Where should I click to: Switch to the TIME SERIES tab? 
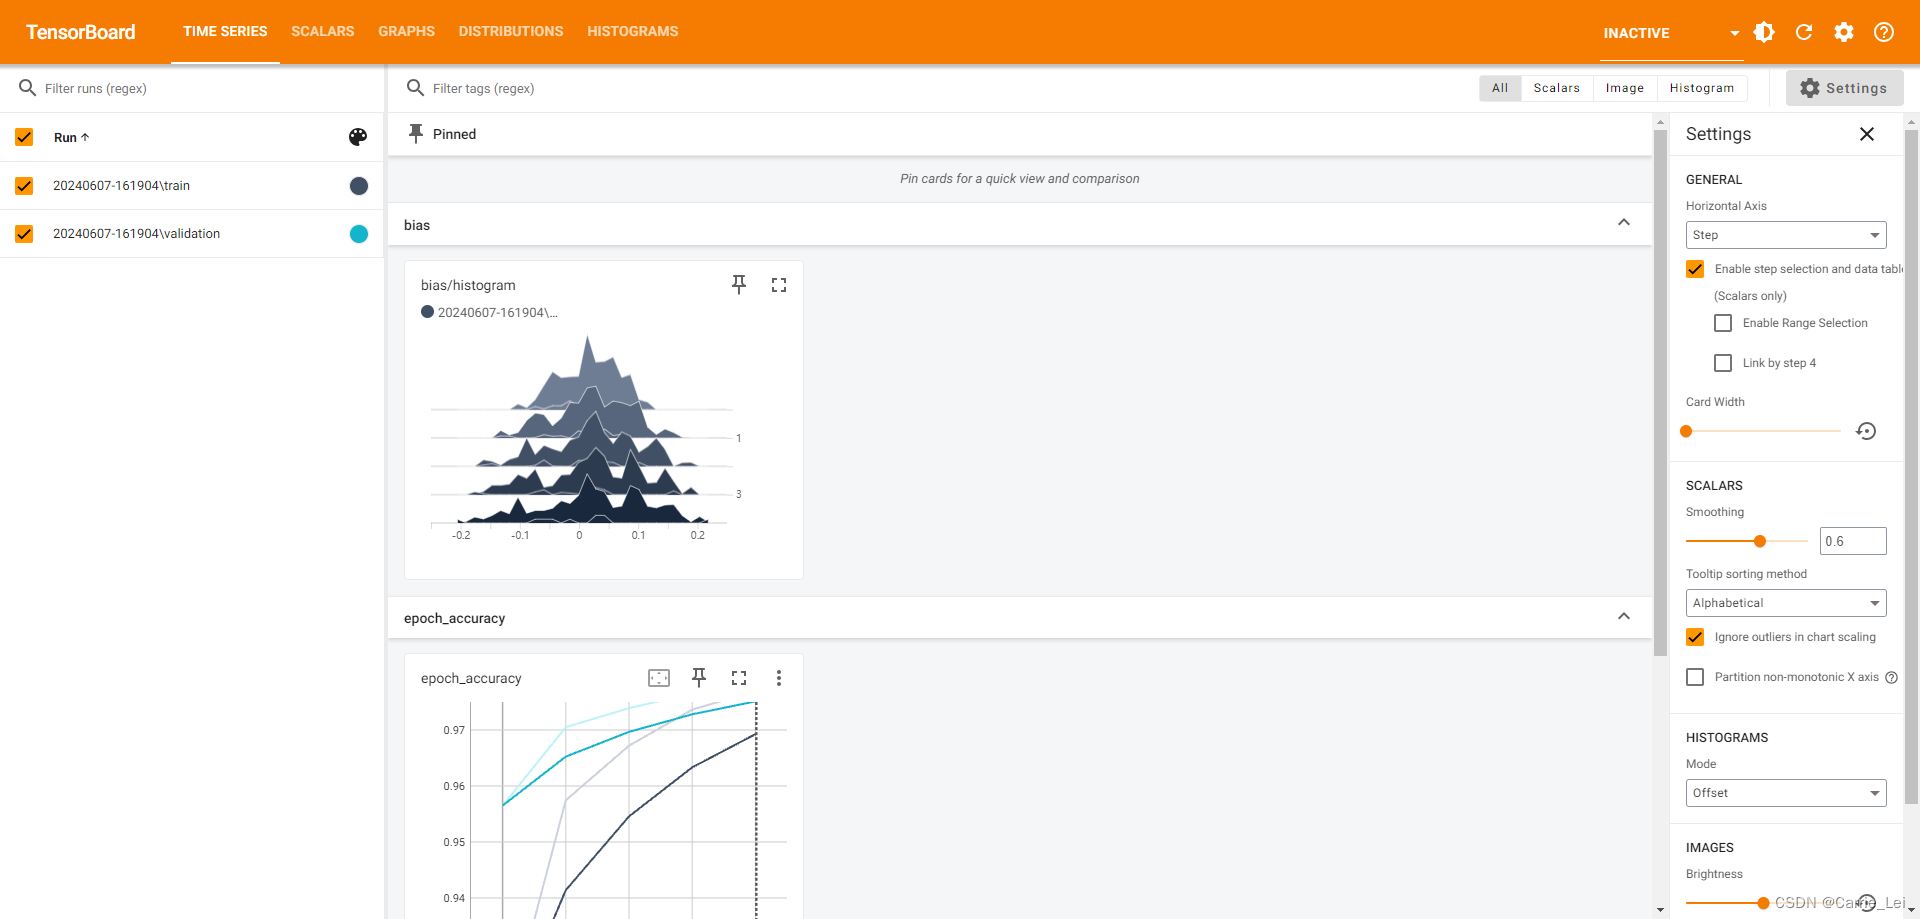point(225,32)
